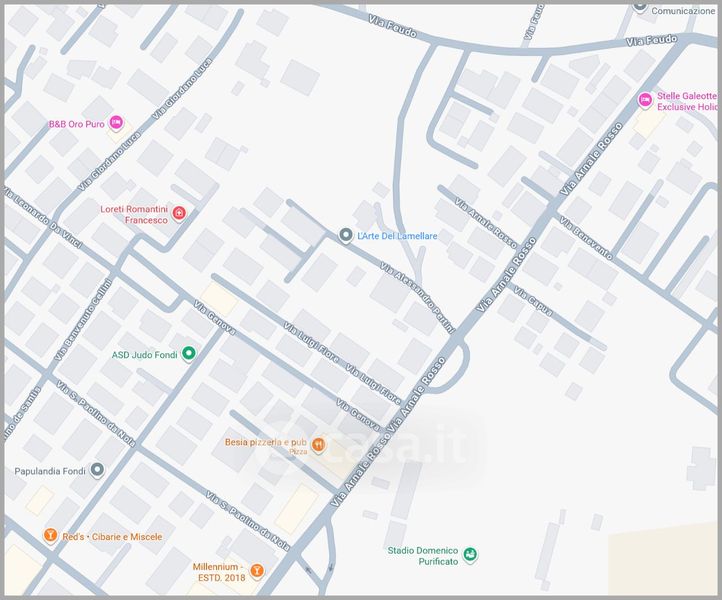The height and width of the screenshot is (600, 722).
Task: Click the Red's Cibarie e Miscele bar icon
Action: pyautogui.click(x=50, y=536)
